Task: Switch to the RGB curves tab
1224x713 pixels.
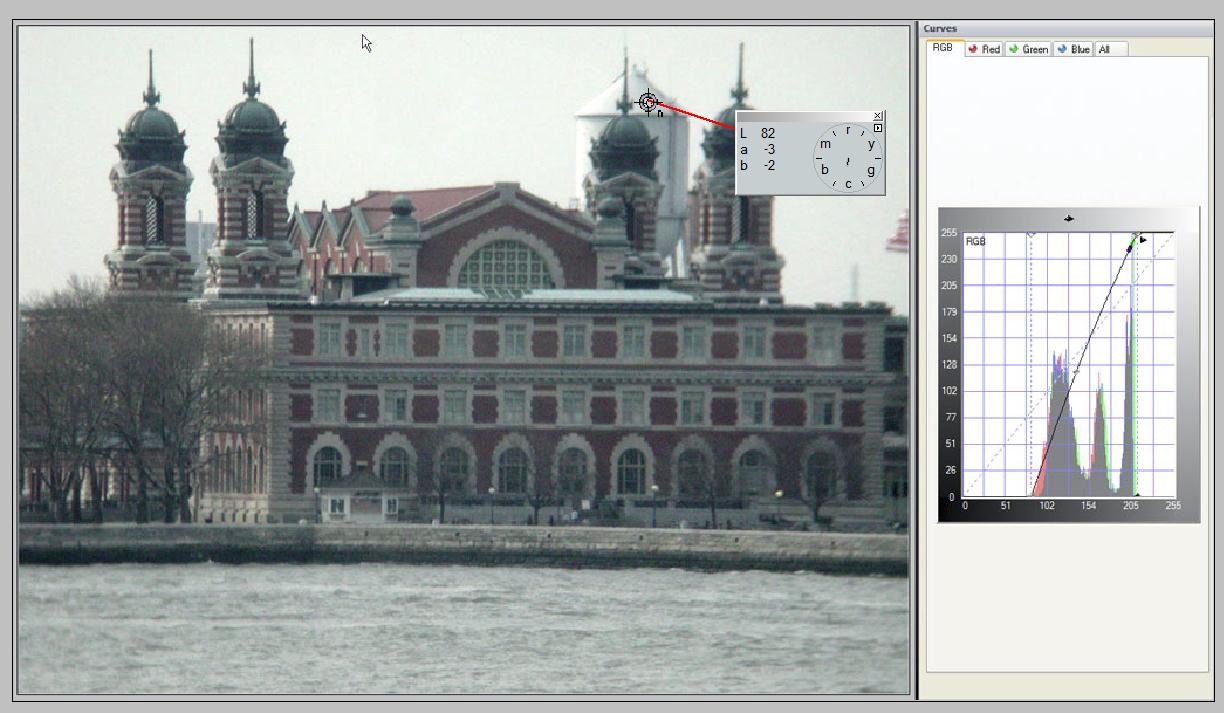Action: point(944,48)
